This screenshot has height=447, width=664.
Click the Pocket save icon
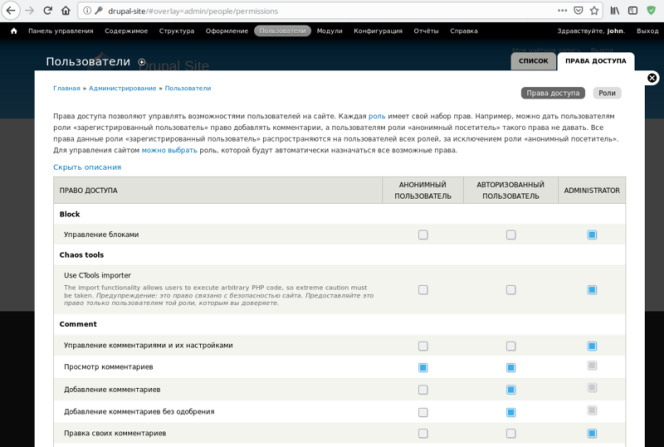tap(578, 11)
